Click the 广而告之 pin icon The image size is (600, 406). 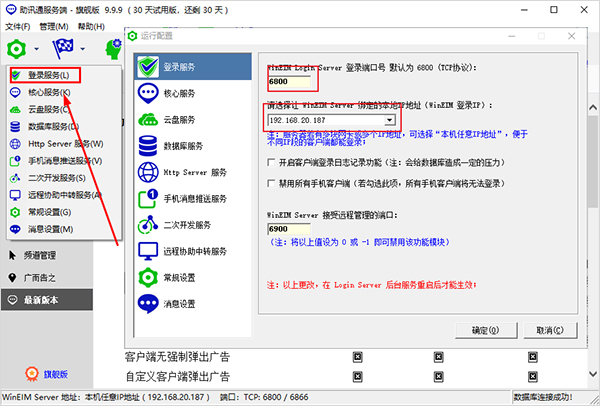(x=12, y=277)
